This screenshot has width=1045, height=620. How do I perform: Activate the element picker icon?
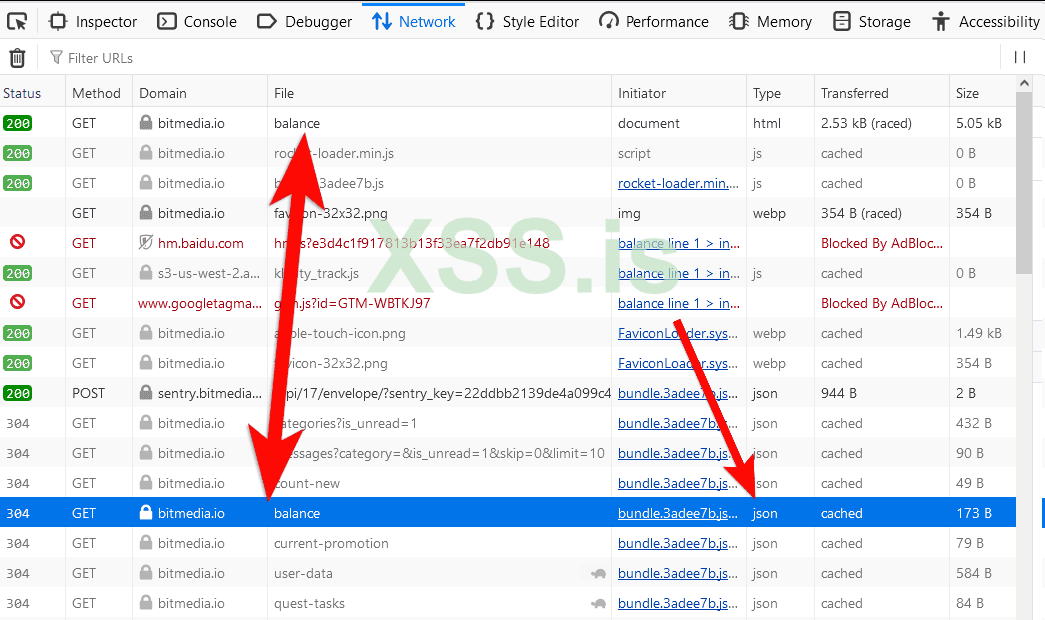pyautogui.click(x=17, y=21)
